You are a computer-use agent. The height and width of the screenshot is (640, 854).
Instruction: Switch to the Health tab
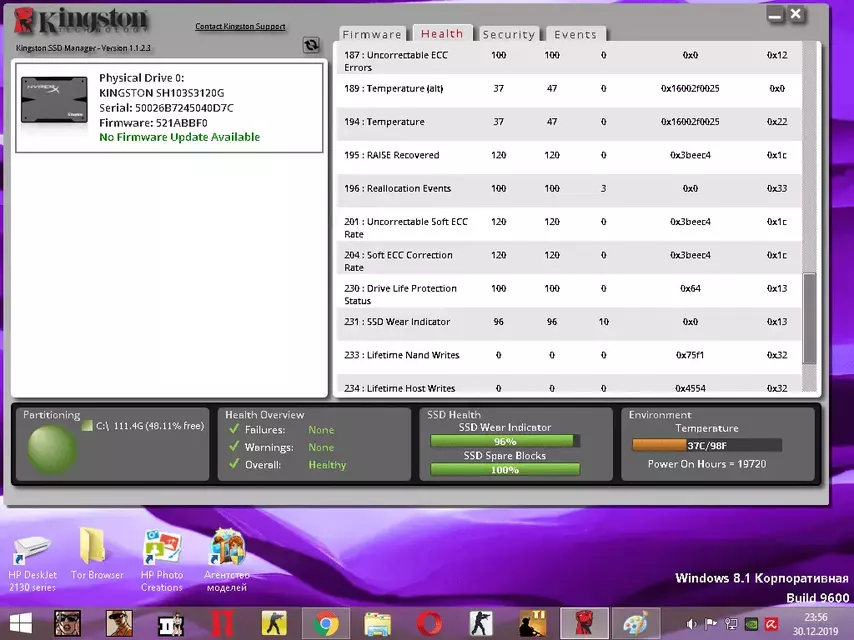click(442, 34)
